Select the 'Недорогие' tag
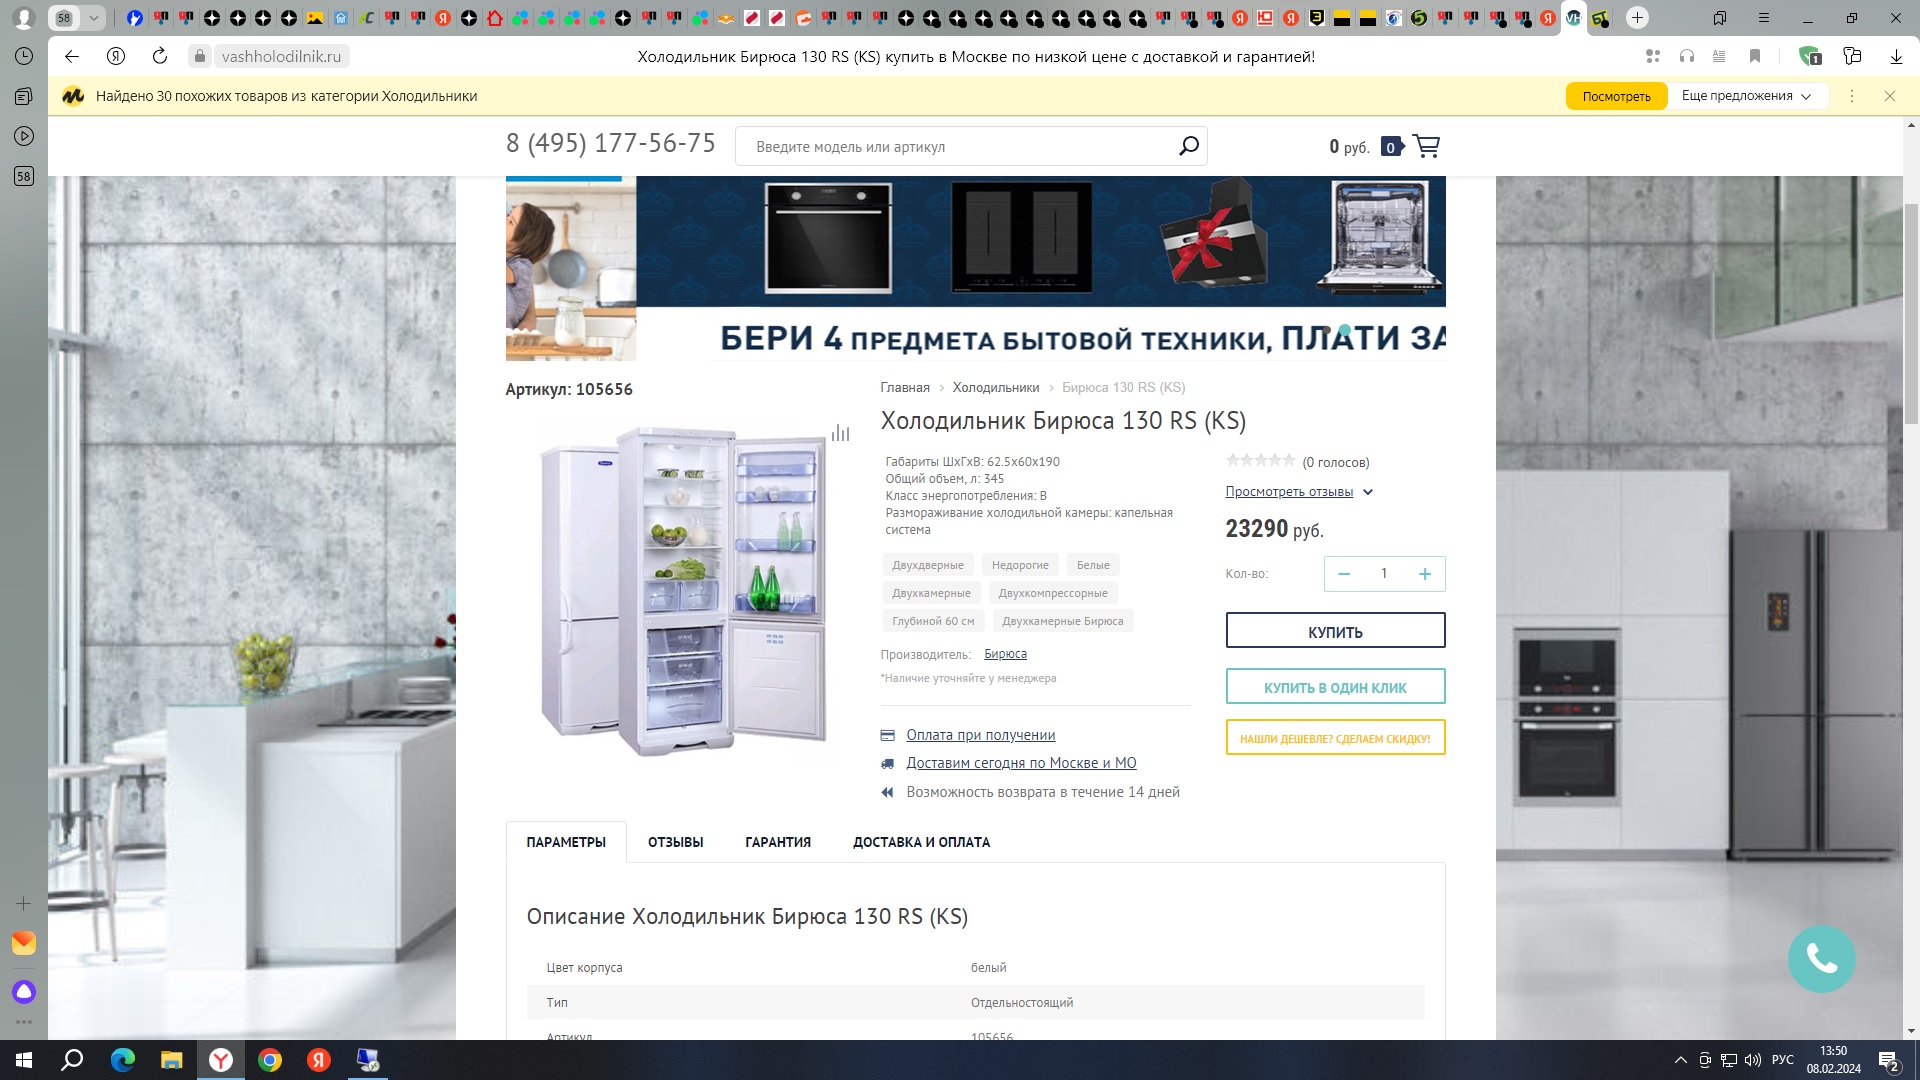The width and height of the screenshot is (1920, 1080). click(1020, 565)
